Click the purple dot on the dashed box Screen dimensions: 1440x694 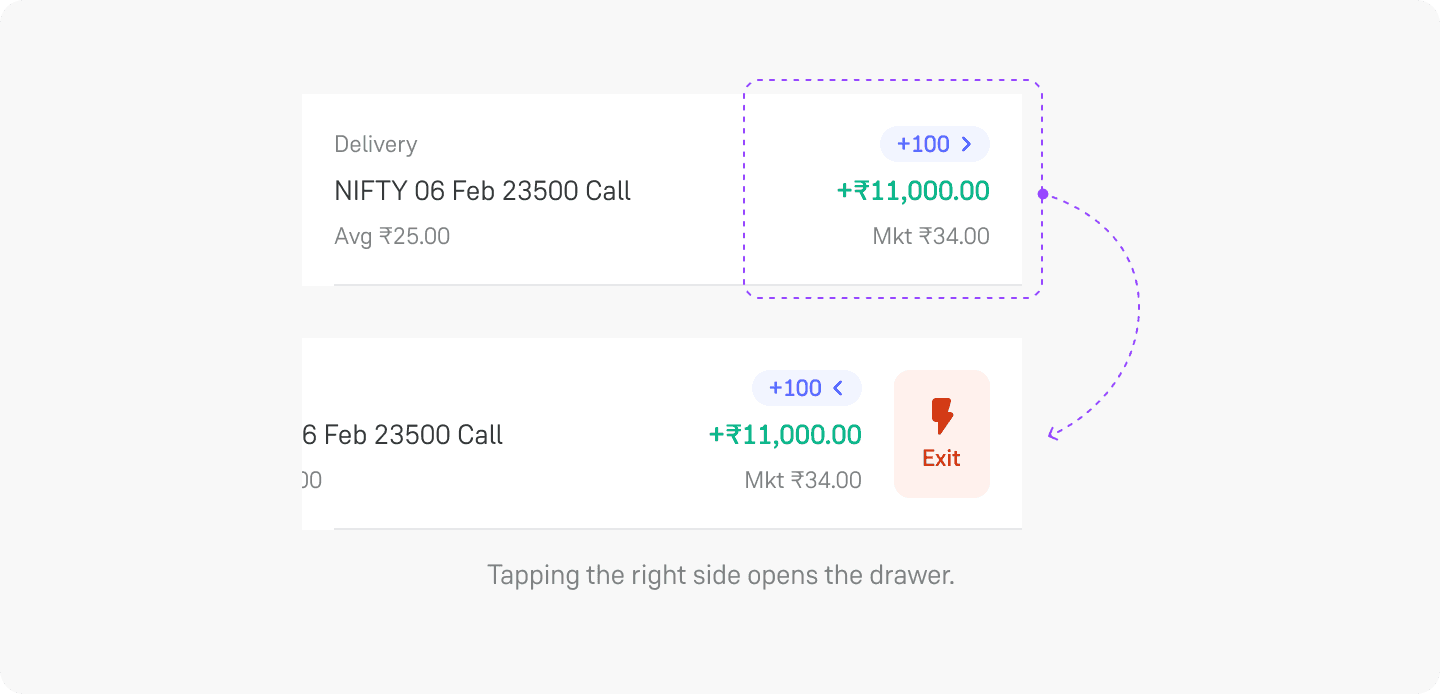[1042, 194]
